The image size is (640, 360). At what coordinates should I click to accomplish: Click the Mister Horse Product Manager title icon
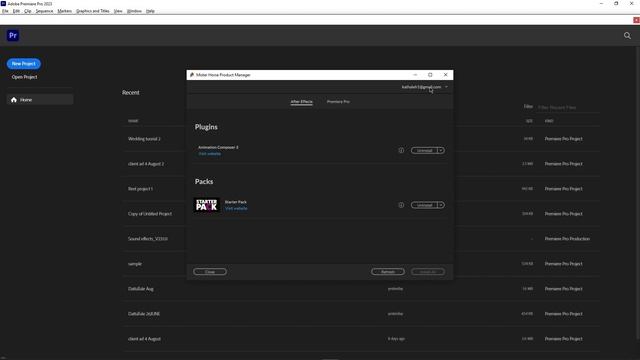(x=192, y=75)
